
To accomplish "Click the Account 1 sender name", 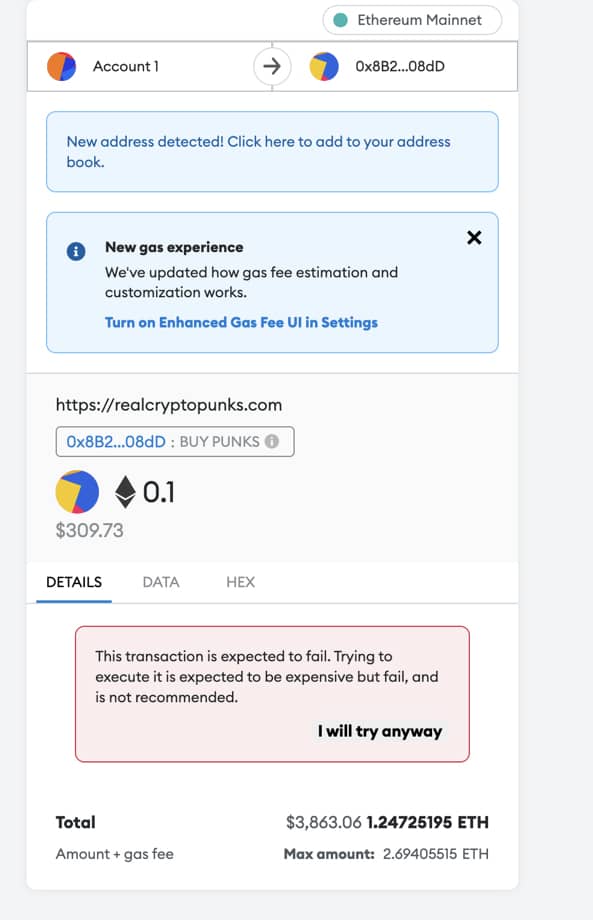I will point(126,66).
